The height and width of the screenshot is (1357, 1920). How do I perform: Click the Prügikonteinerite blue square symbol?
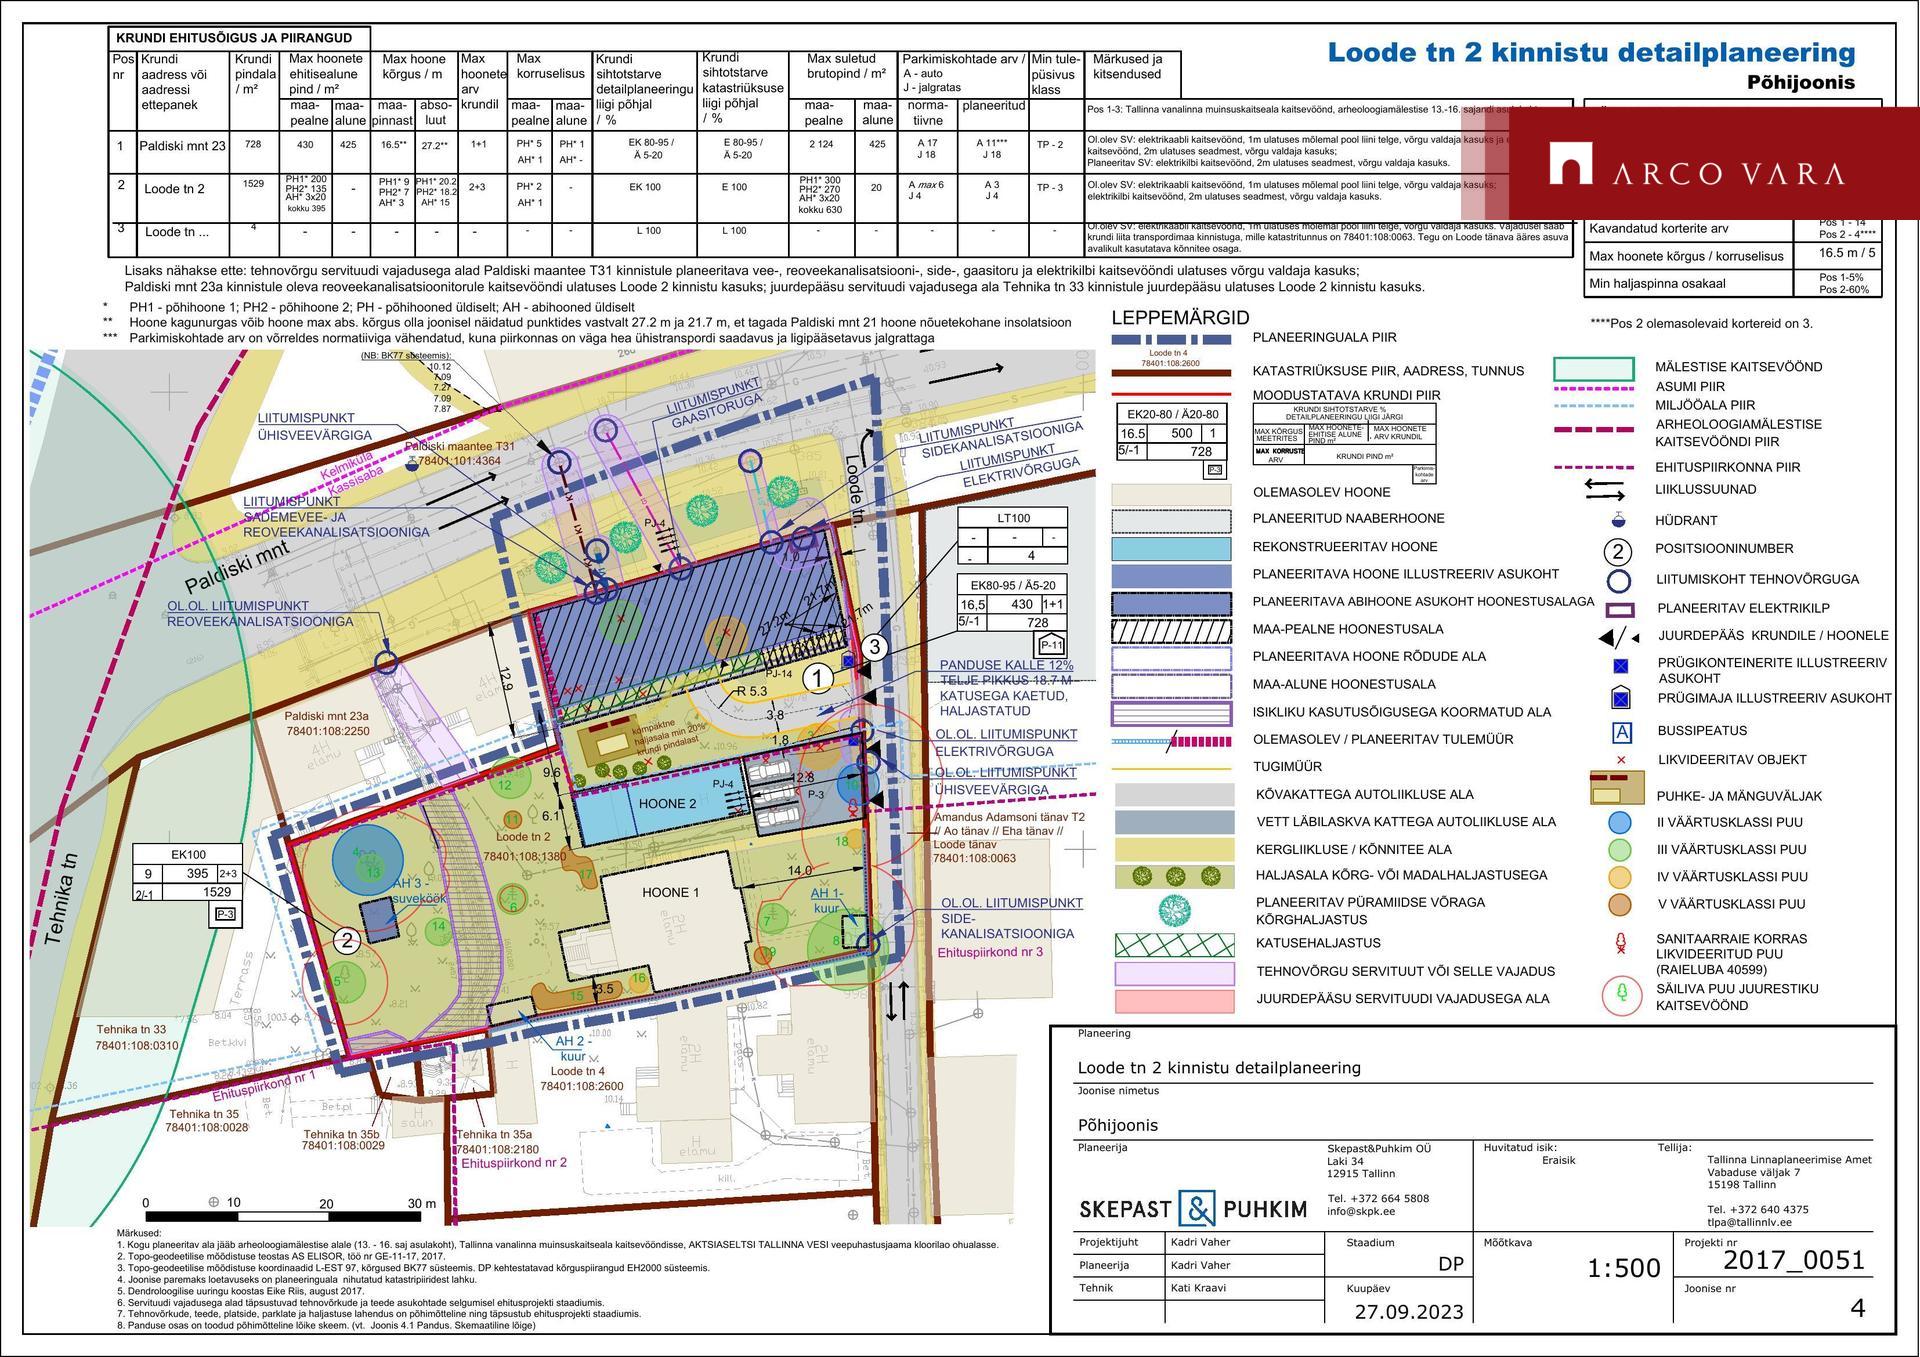pyautogui.click(x=1621, y=665)
